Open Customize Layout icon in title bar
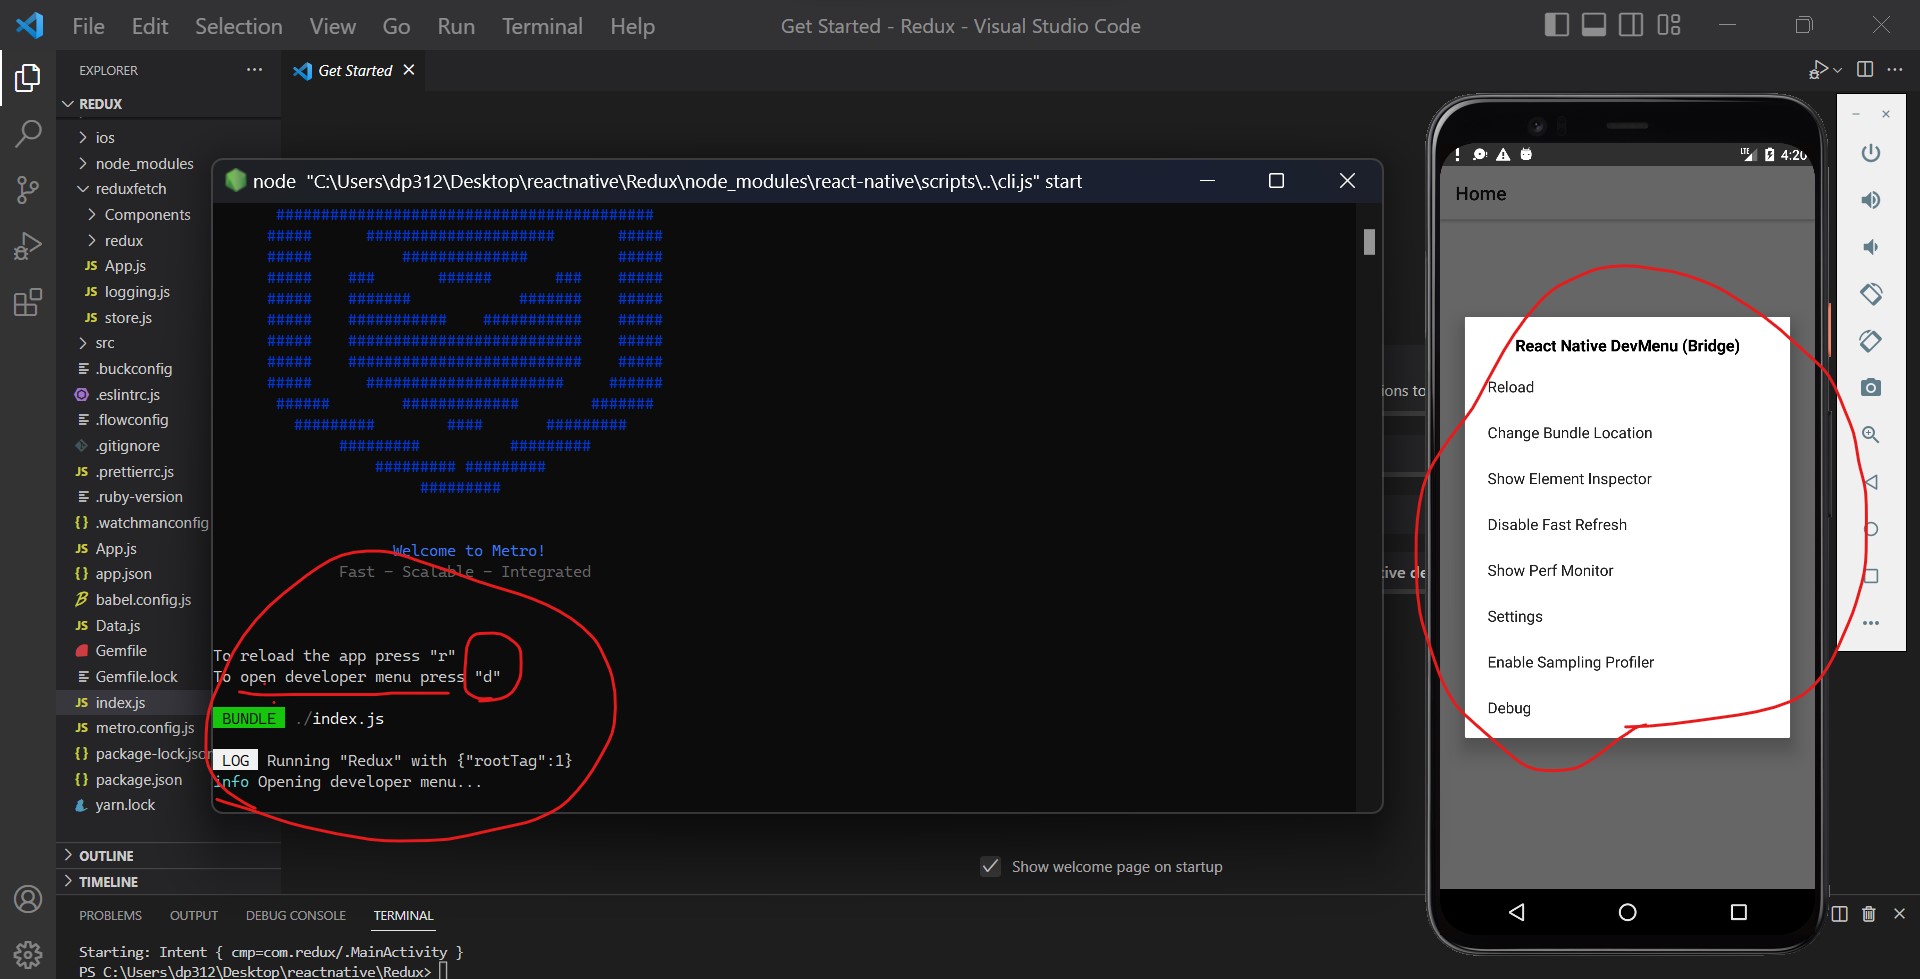 (1669, 25)
